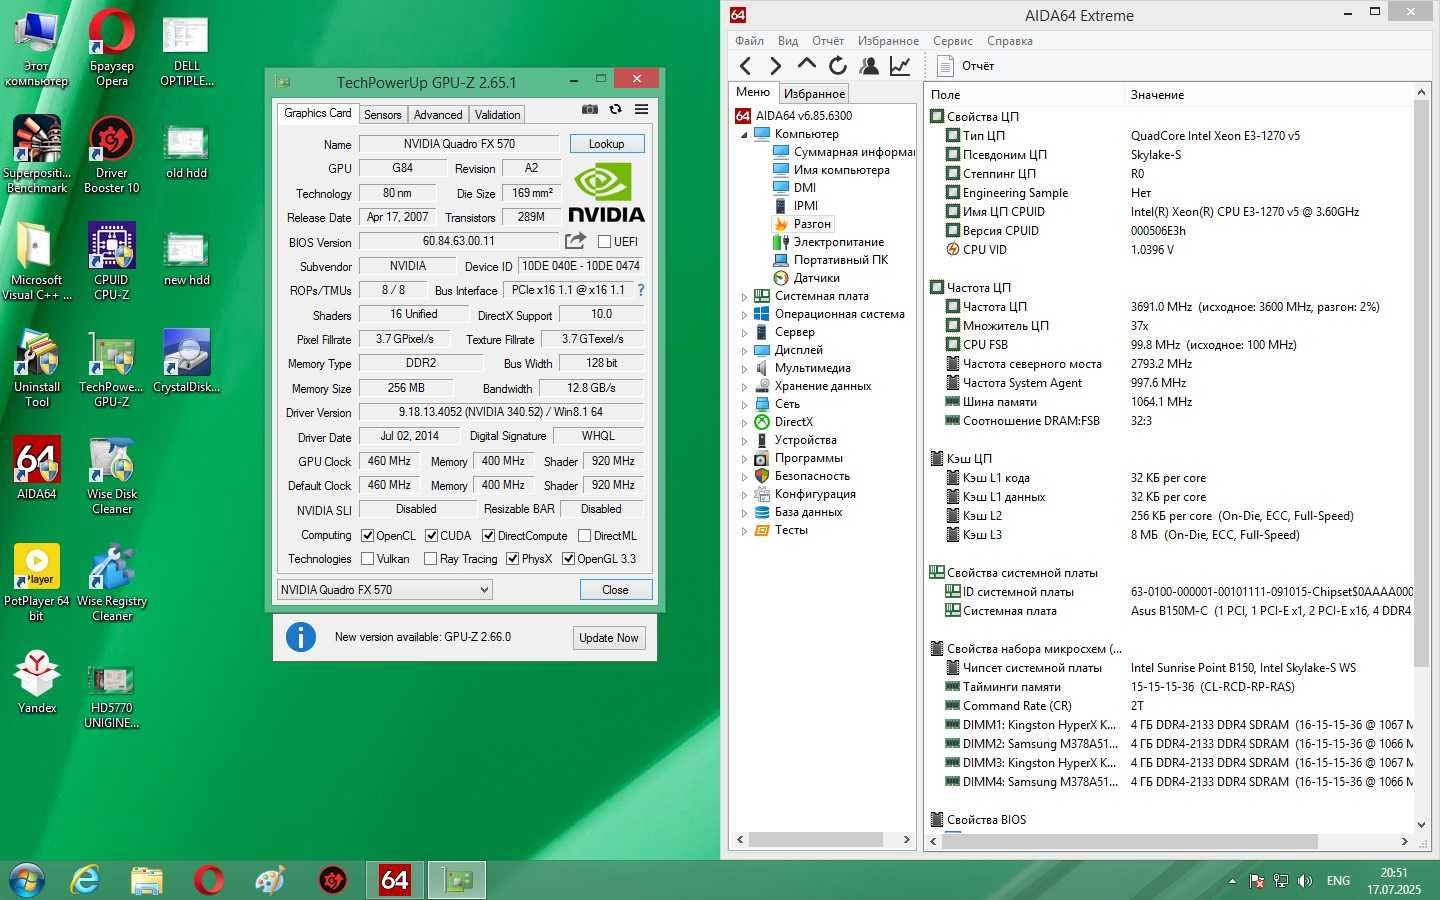Toggle the CUDA checkbox
The height and width of the screenshot is (900, 1440).
coord(431,535)
